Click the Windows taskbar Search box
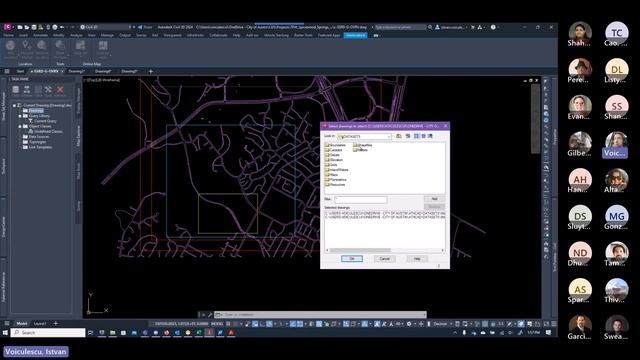 coord(48,333)
